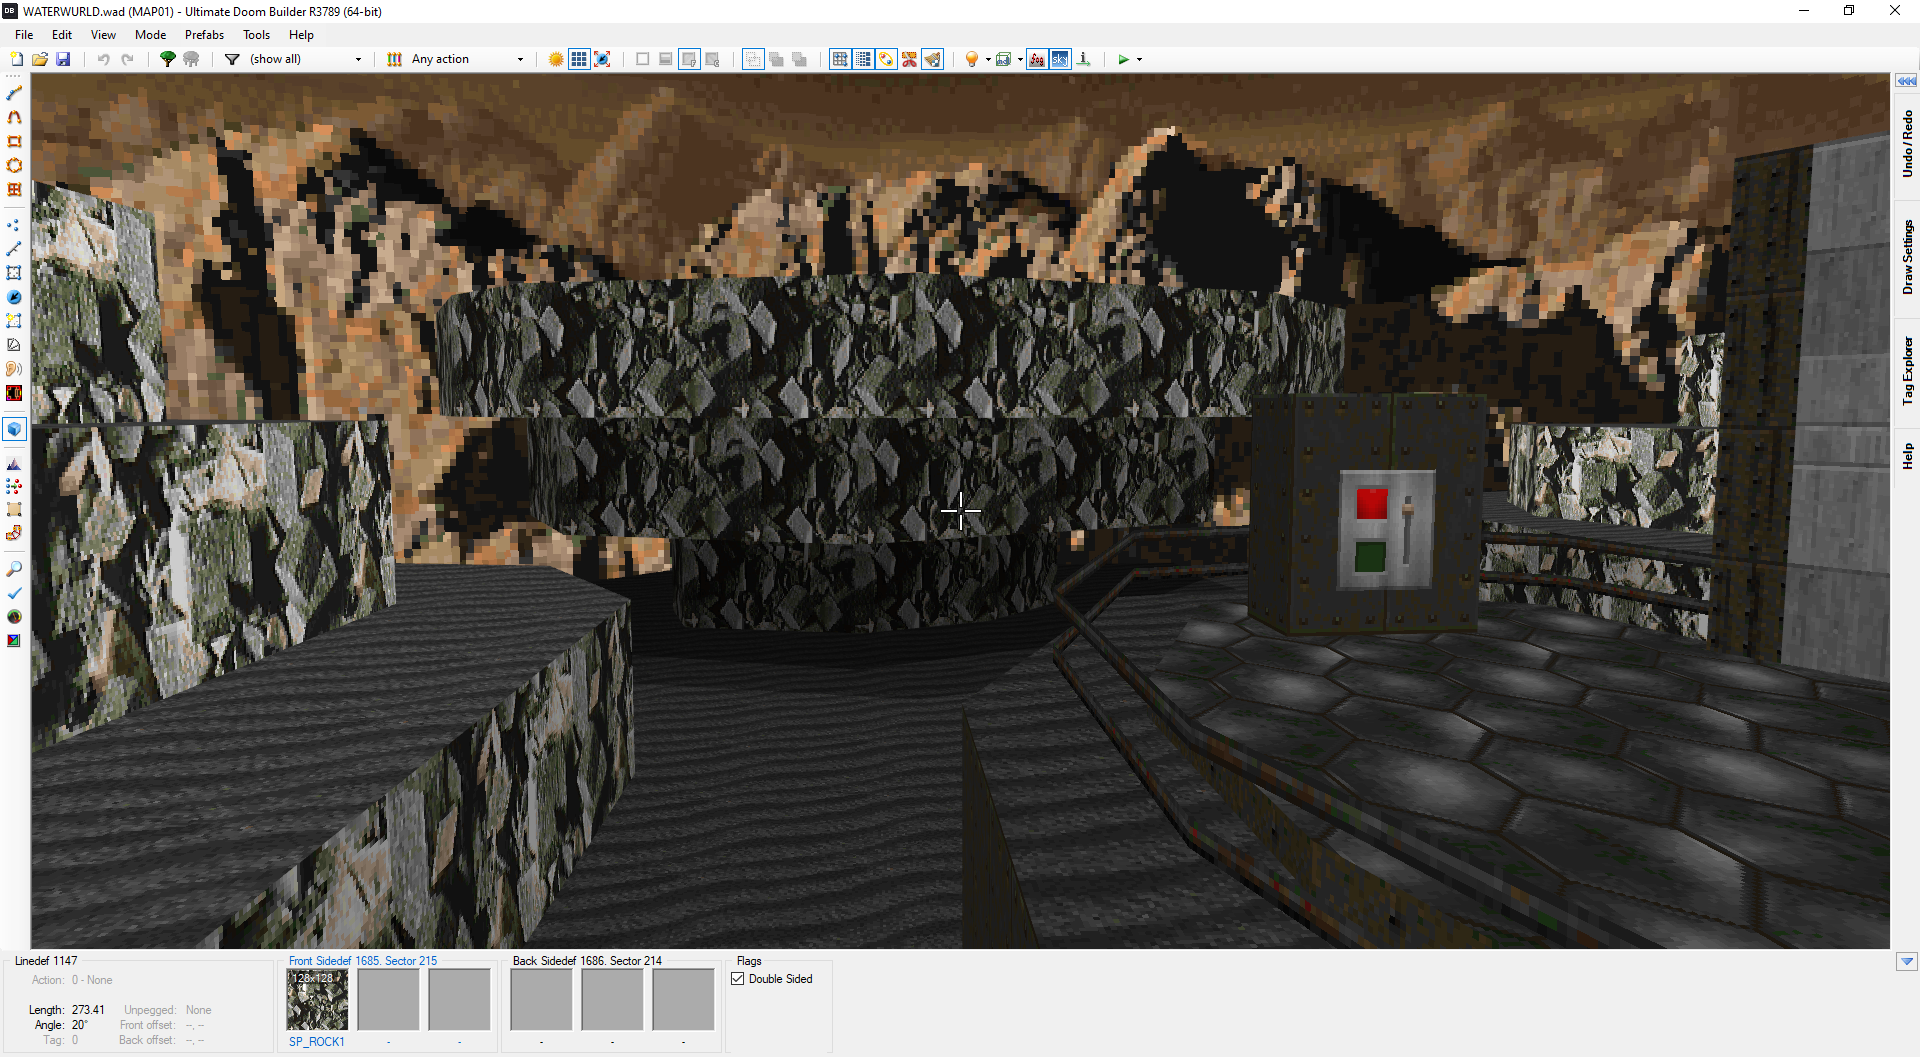The image size is (1920, 1057).
Task: Click the red switch button on the wall
Action: pyautogui.click(x=1371, y=503)
